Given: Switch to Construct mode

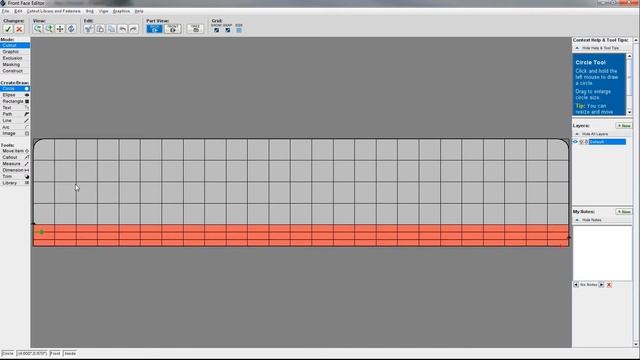Looking at the screenshot, I should (x=15, y=71).
